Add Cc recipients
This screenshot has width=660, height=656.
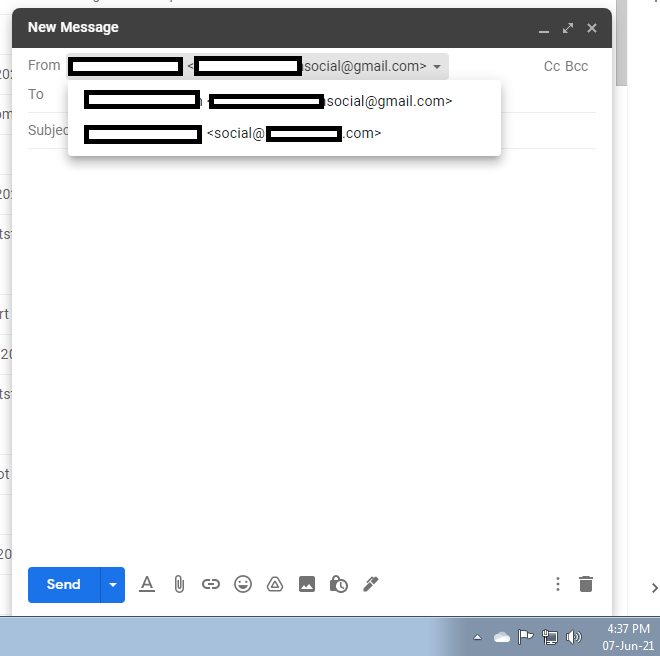552,66
